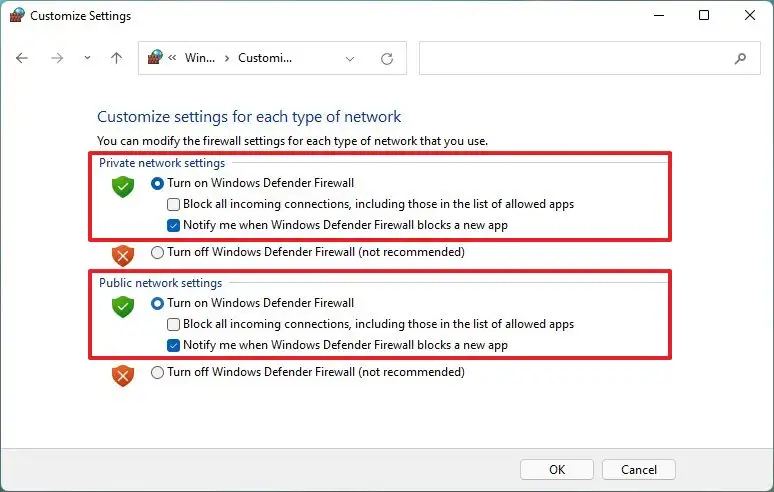Expand the address bar history chevron
Viewport: 774px width, 492px height.
350,59
